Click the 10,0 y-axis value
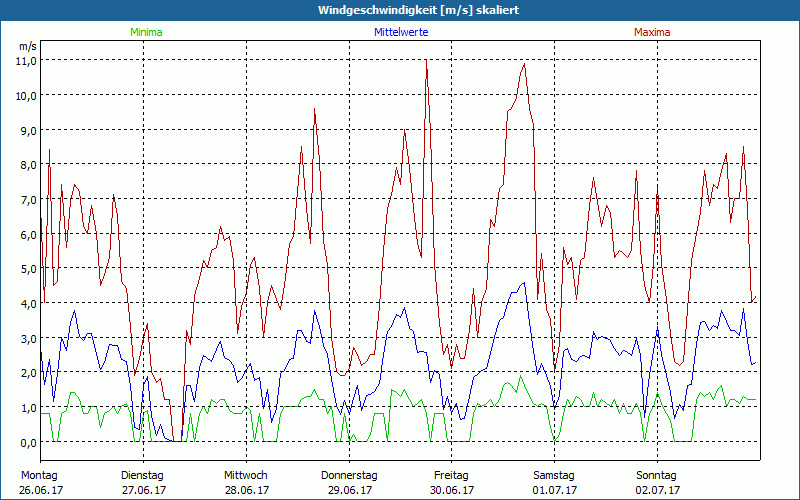 pyautogui.click(x=28, y=95)
